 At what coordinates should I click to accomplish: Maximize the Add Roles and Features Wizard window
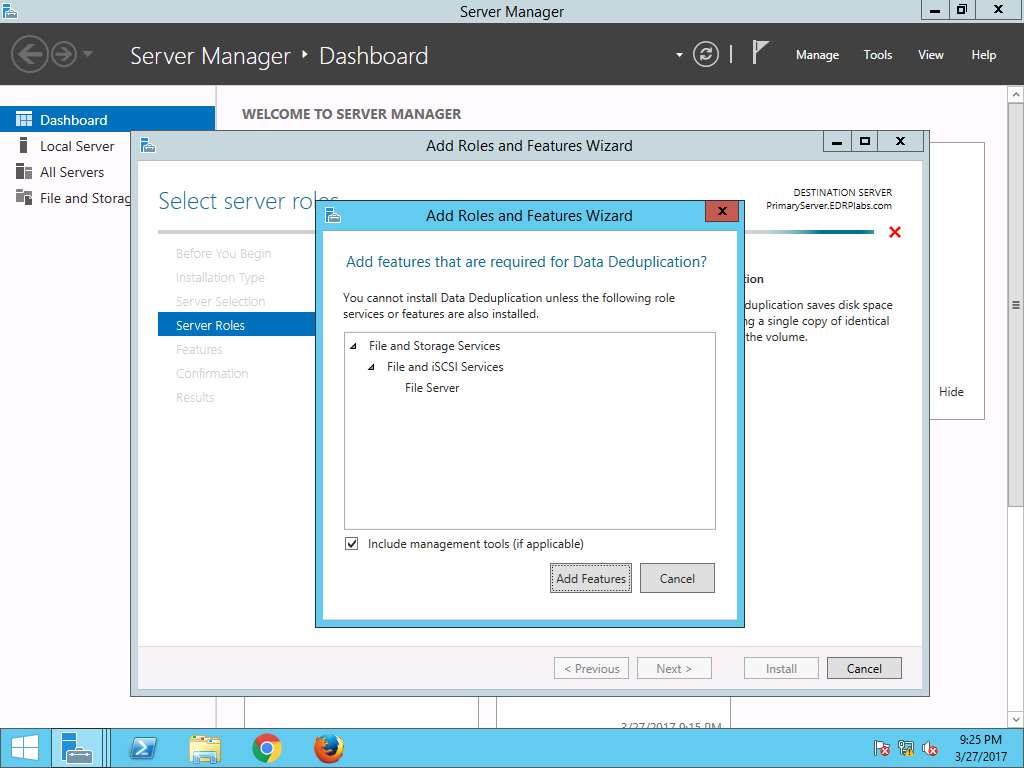point(865,141)
